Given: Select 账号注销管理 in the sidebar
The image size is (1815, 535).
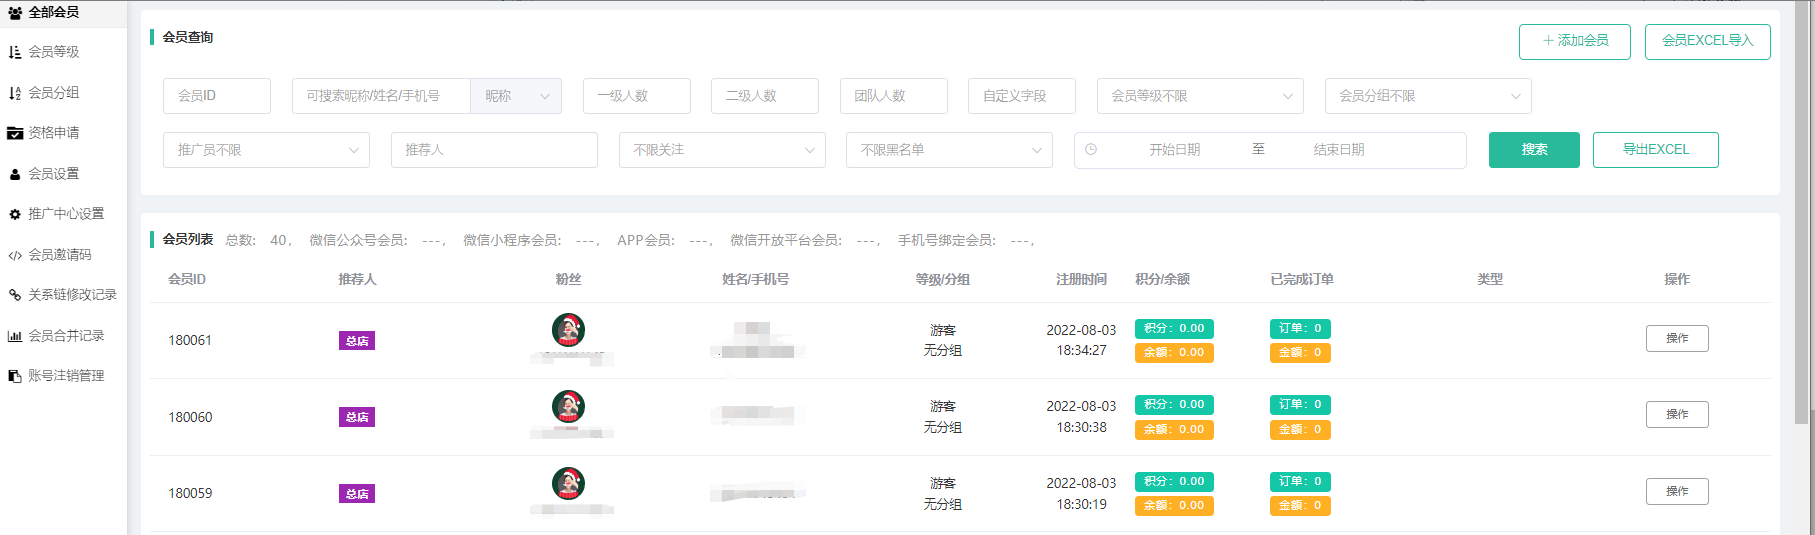Looking at the screenshot, I should [x=66, y=376].
